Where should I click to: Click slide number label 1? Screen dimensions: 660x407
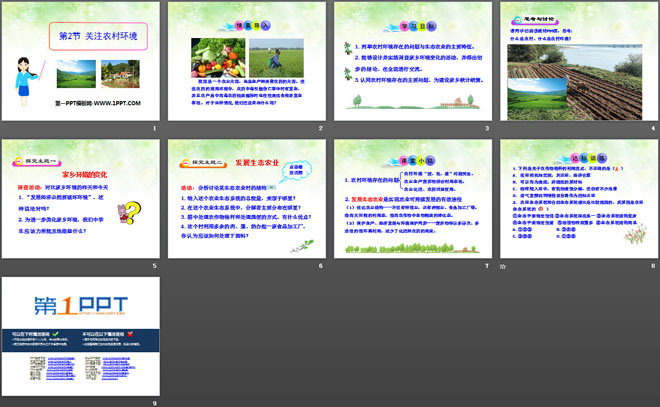(x=154, y=128)
